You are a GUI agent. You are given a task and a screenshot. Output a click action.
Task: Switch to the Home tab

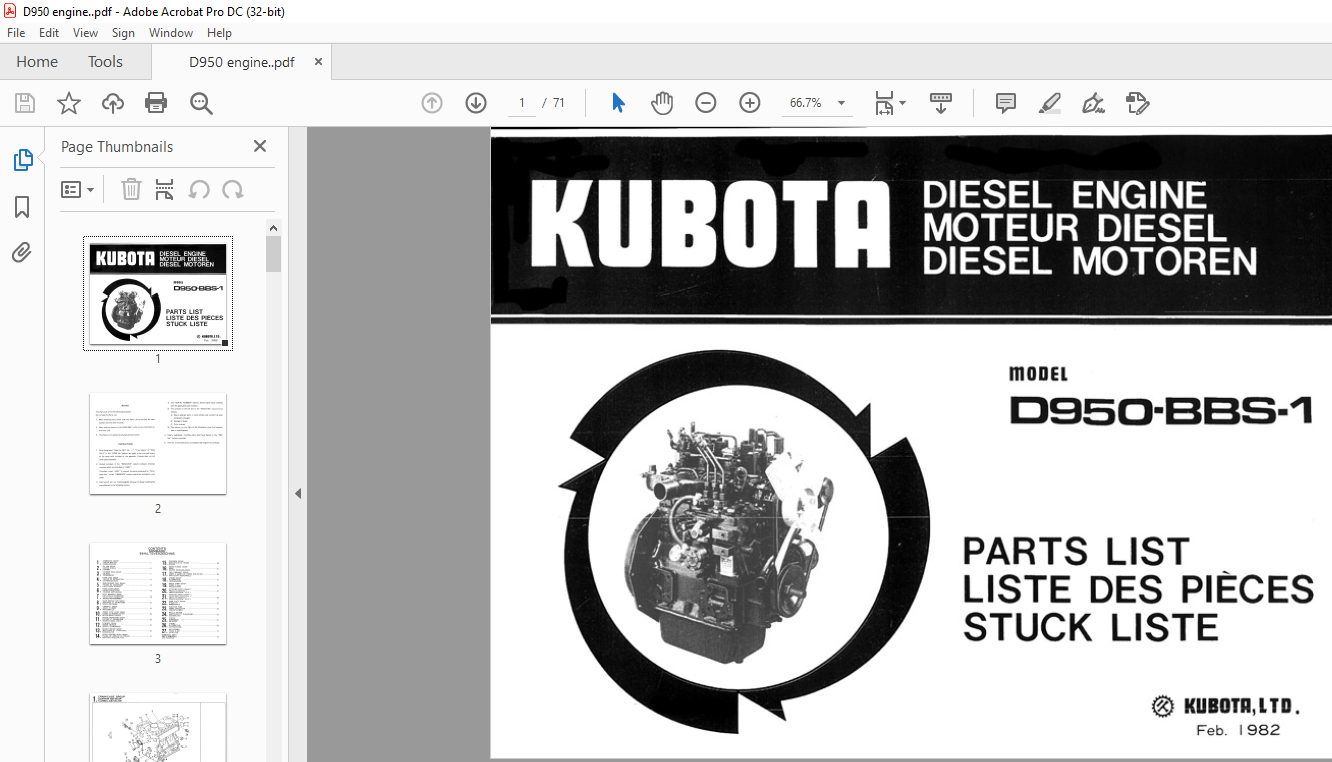click(x=37, y=61)
